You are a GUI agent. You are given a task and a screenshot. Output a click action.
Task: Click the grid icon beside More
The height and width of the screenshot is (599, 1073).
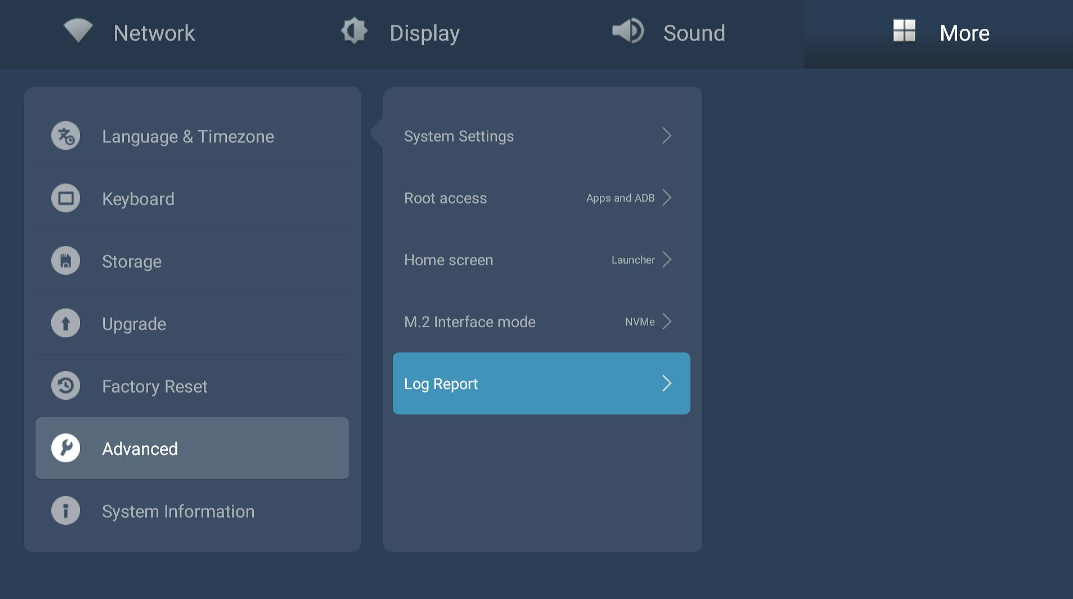(x=904, y=31)
